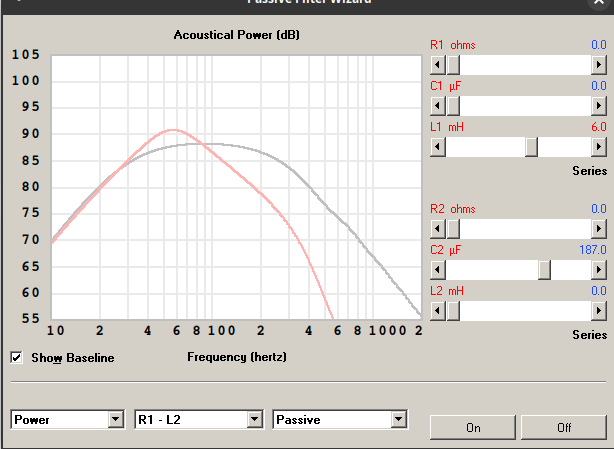Click the L2 mH left arrow

click(x=438, y=311)
